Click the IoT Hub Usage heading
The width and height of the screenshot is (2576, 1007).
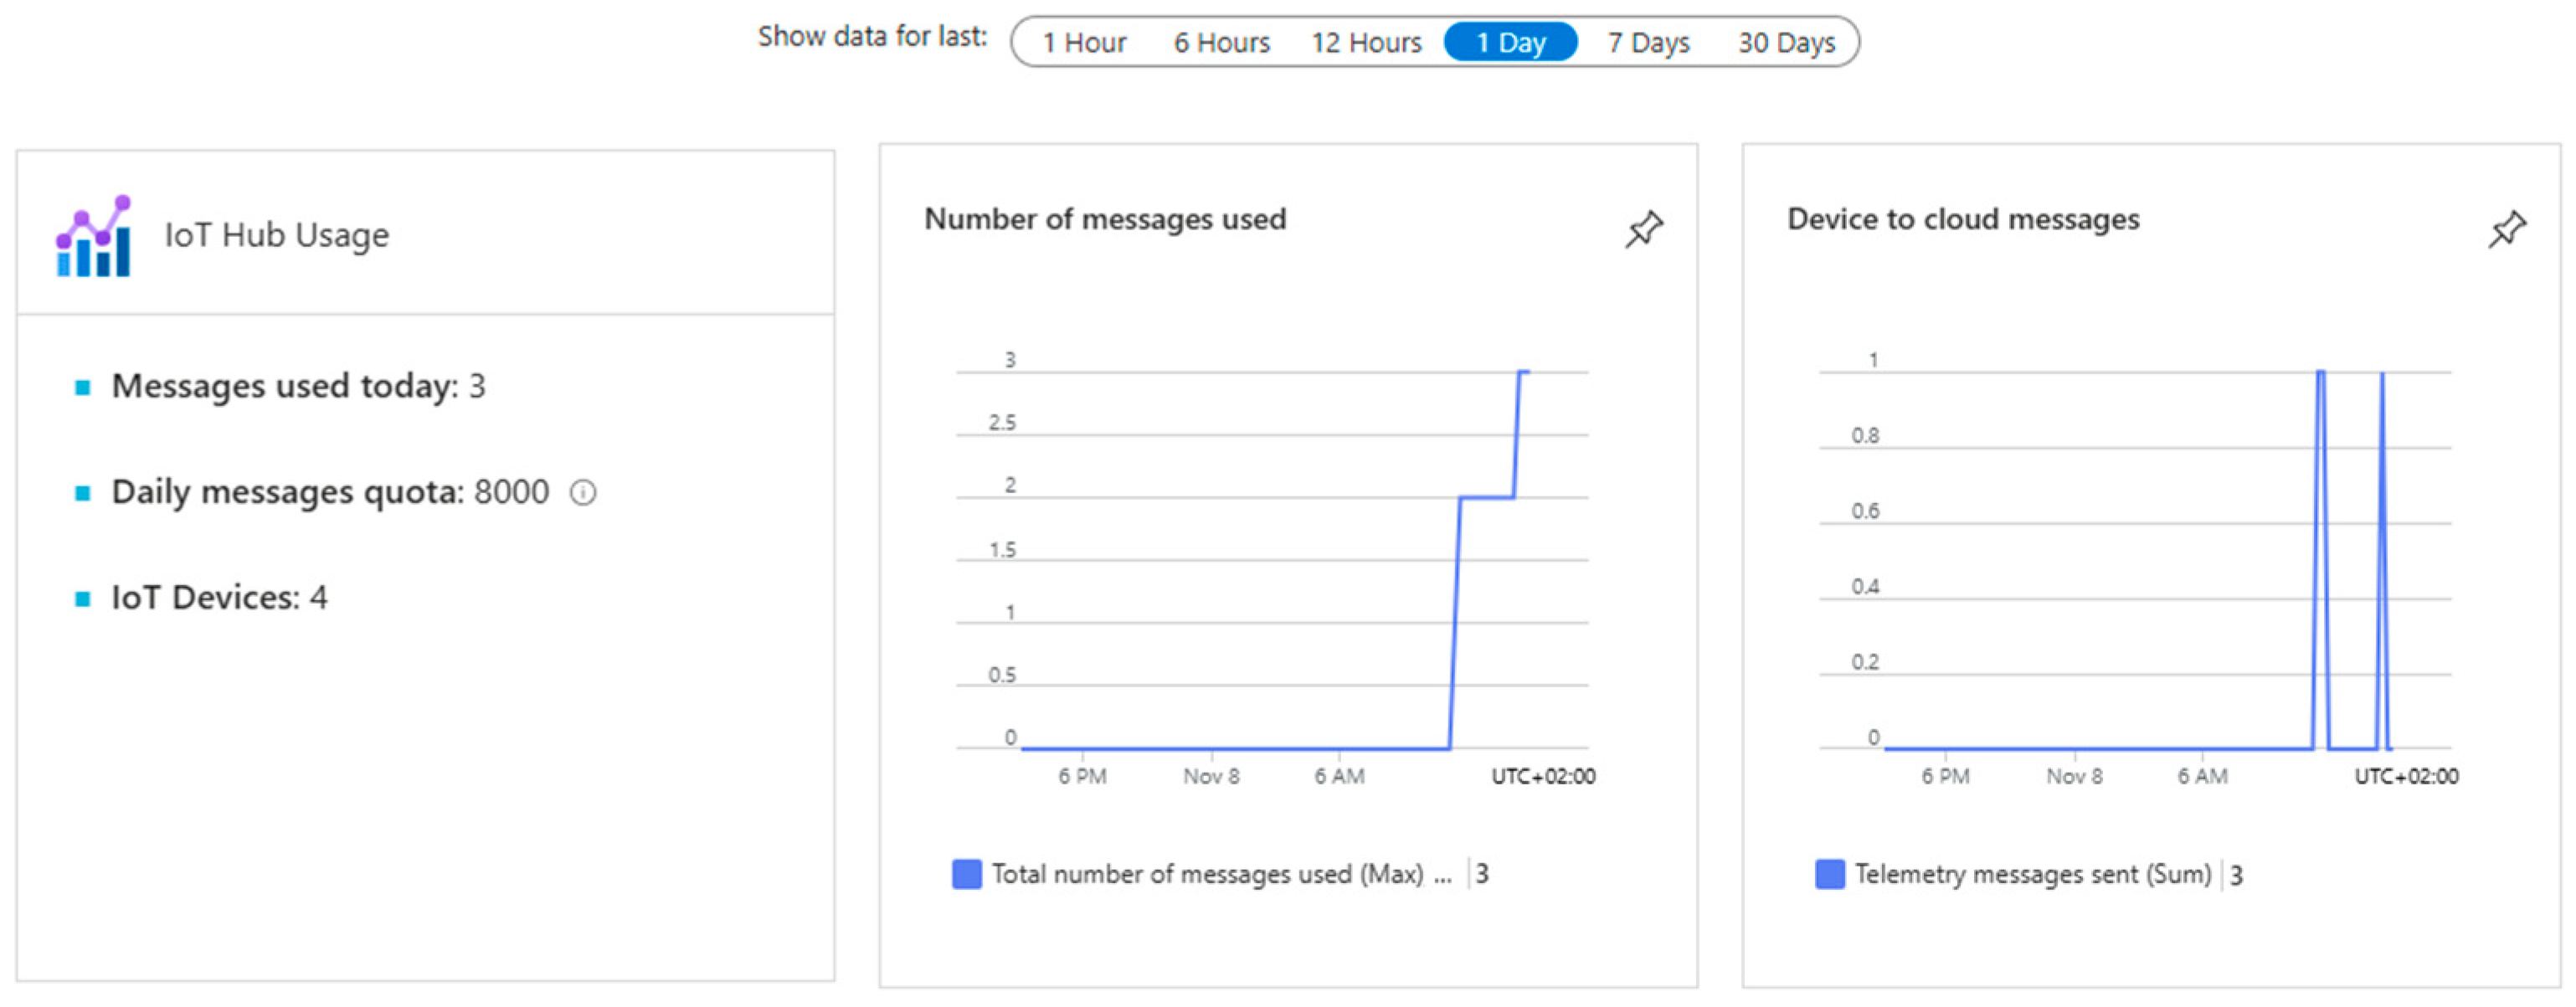point(276,235)
